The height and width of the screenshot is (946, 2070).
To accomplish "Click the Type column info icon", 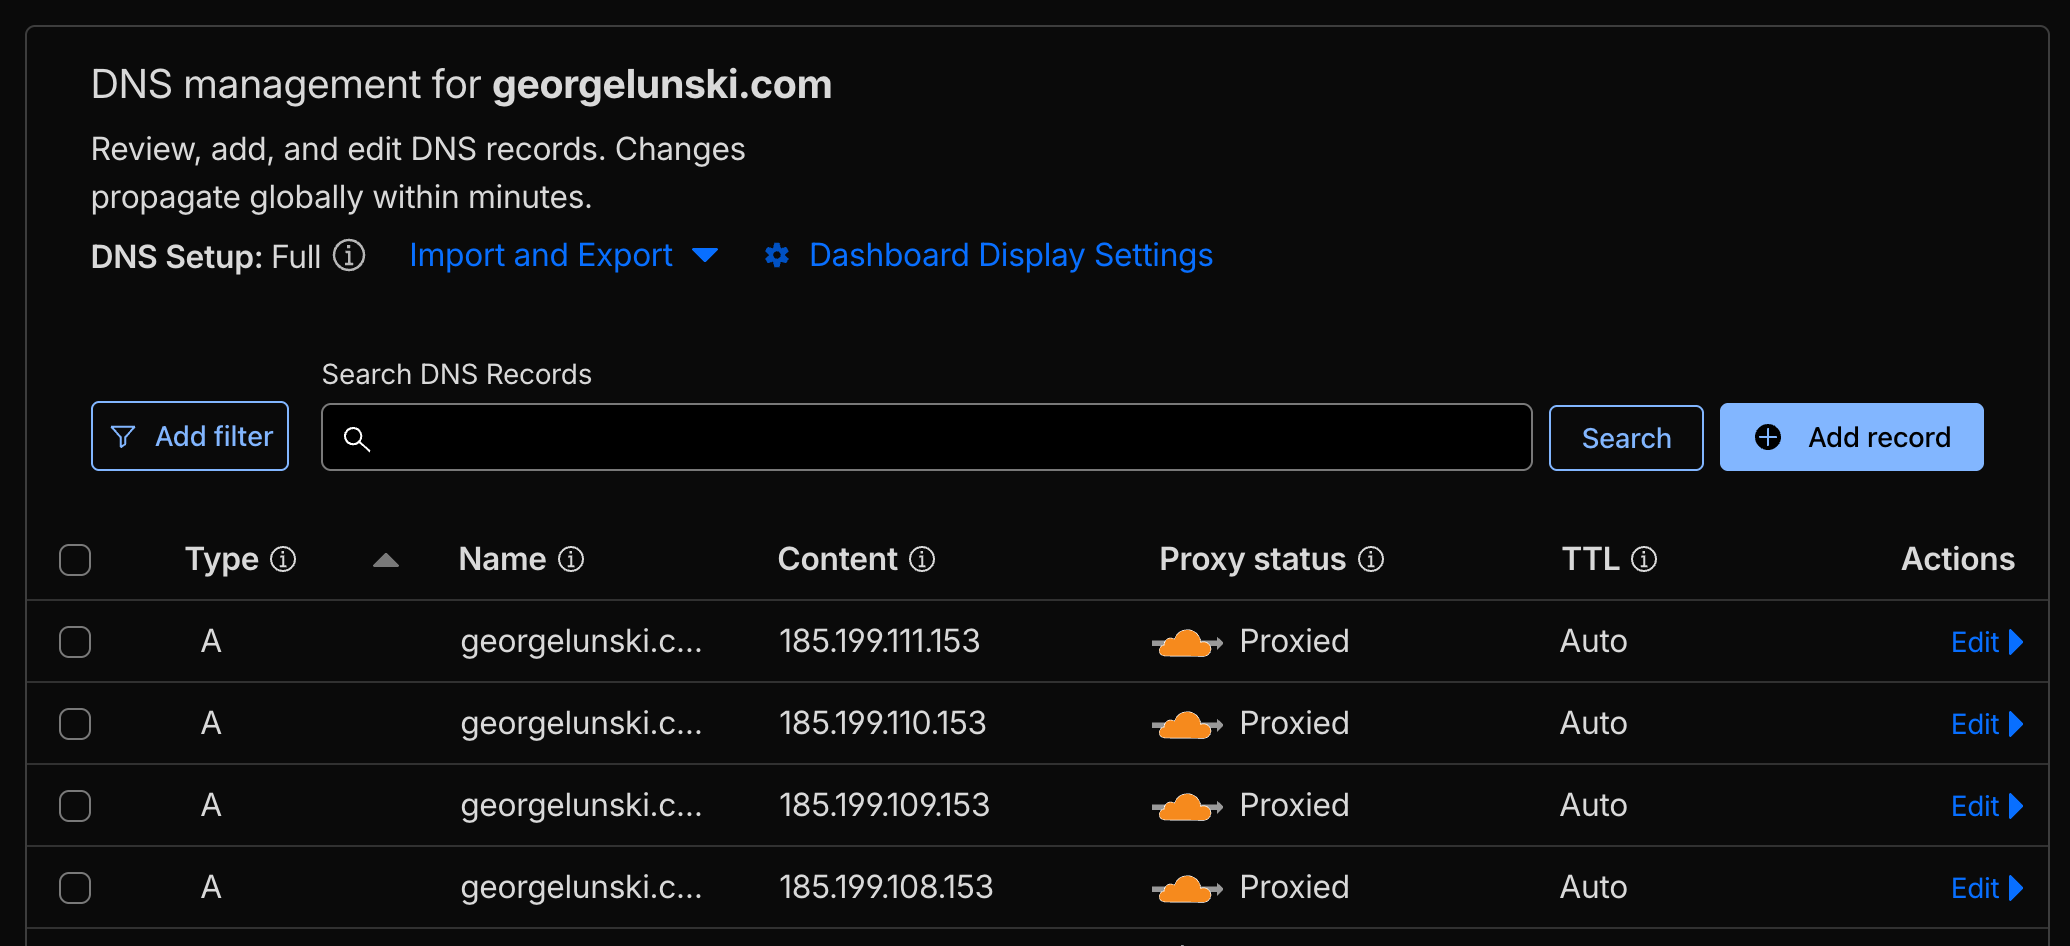I will (283, 559).
